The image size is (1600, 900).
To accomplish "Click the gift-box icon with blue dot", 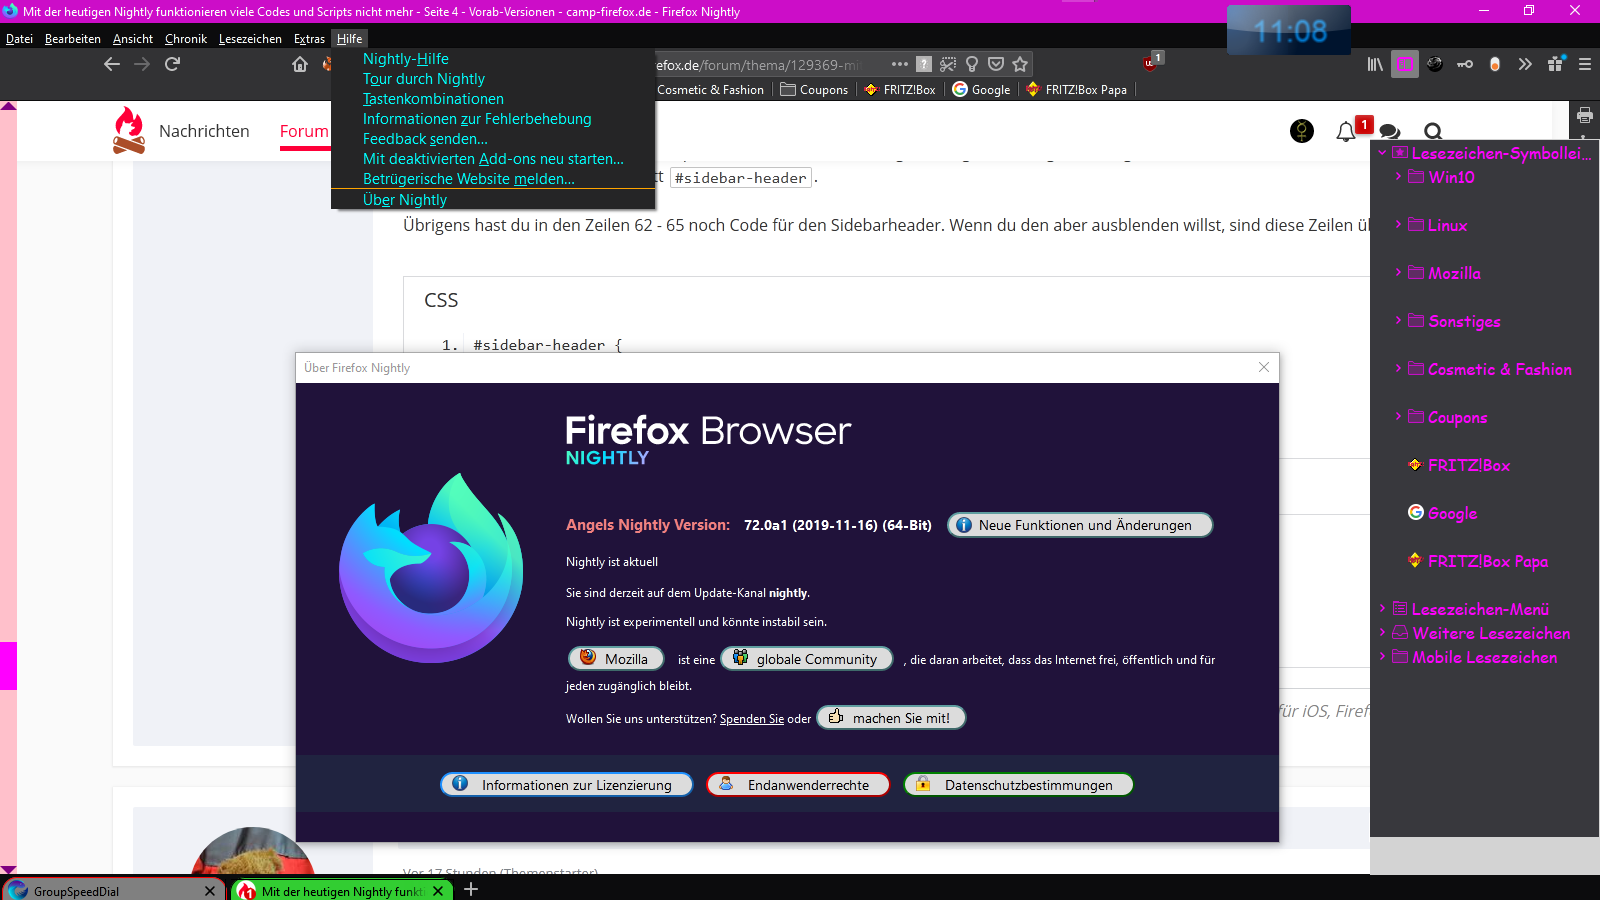I will click(x=1555, y=64).
